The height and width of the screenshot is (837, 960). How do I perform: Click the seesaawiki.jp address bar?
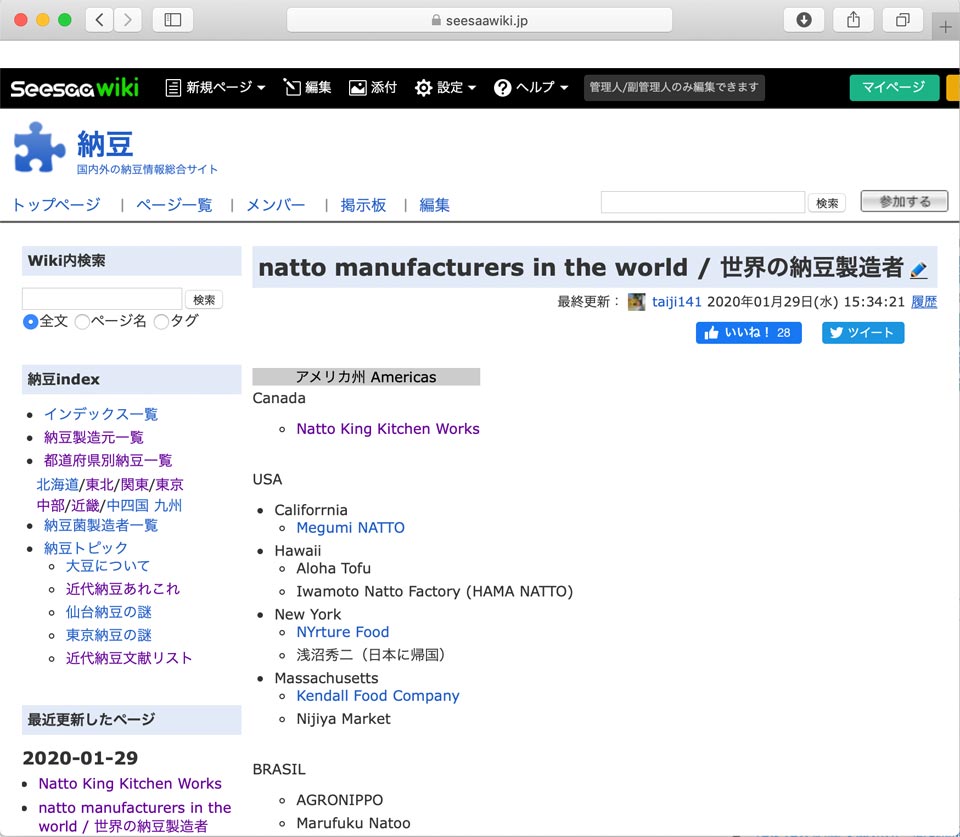tap(479, 20)
